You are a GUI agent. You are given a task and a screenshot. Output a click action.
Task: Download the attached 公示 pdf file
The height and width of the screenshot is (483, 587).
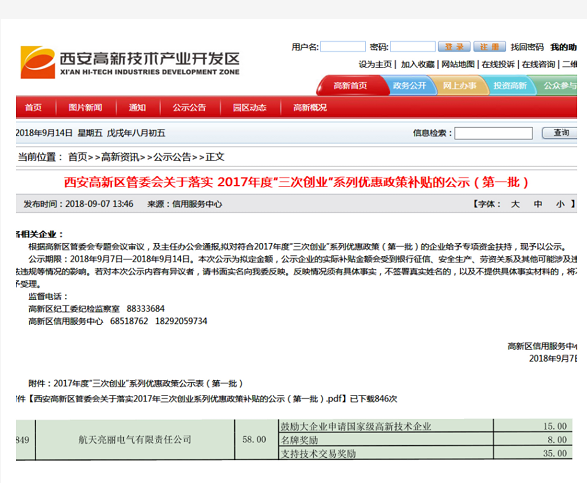point(187,399)
